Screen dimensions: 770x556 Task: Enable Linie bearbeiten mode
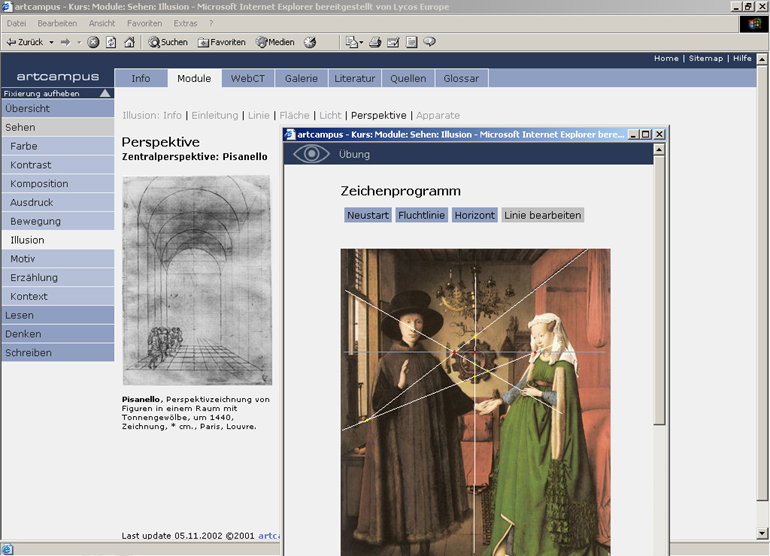pyautogui.click(x=542, y=215)
